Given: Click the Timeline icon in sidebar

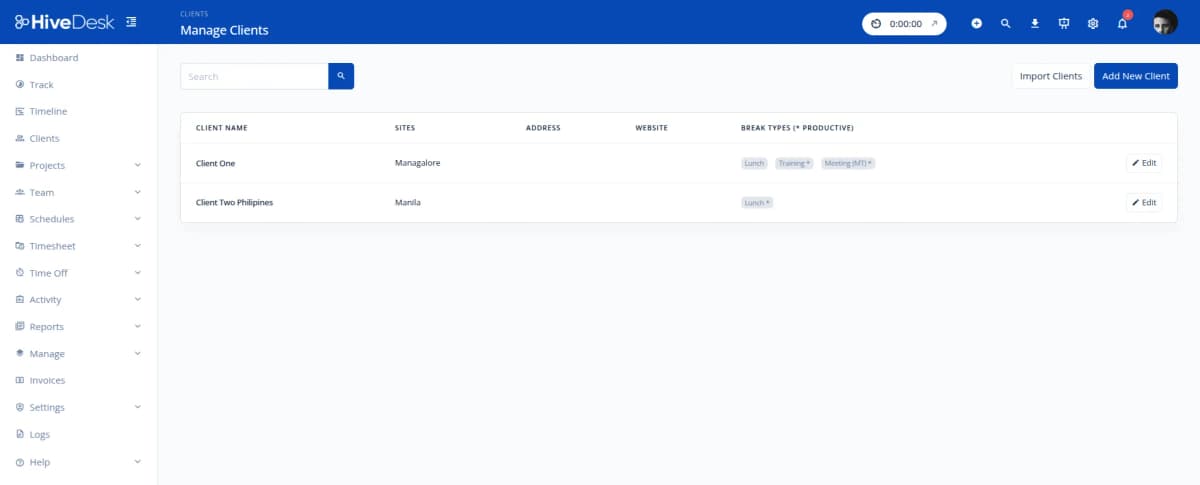Looking at the screenshot, I should click(20, 112).
